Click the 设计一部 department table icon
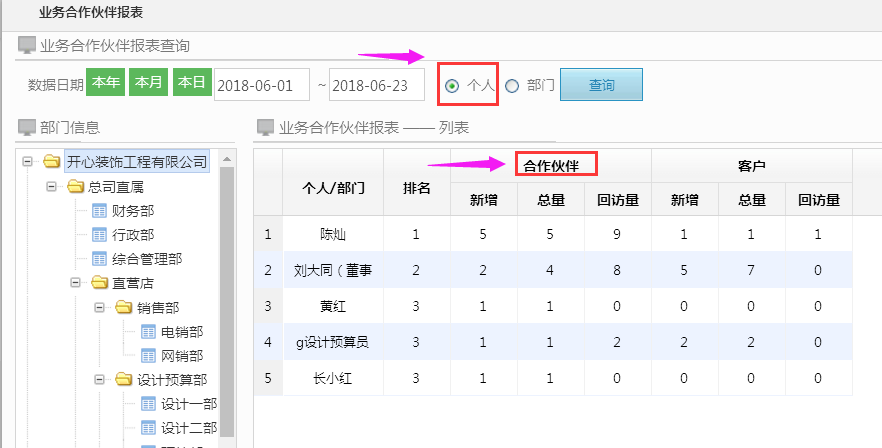Image resolution: width=882 pixels, height=448 pixels. (x=148, y=403)
